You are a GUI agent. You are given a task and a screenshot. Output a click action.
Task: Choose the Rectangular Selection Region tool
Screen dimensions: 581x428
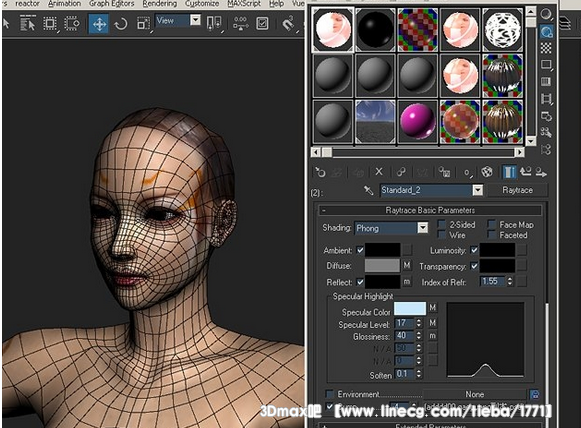pos(50,24)
